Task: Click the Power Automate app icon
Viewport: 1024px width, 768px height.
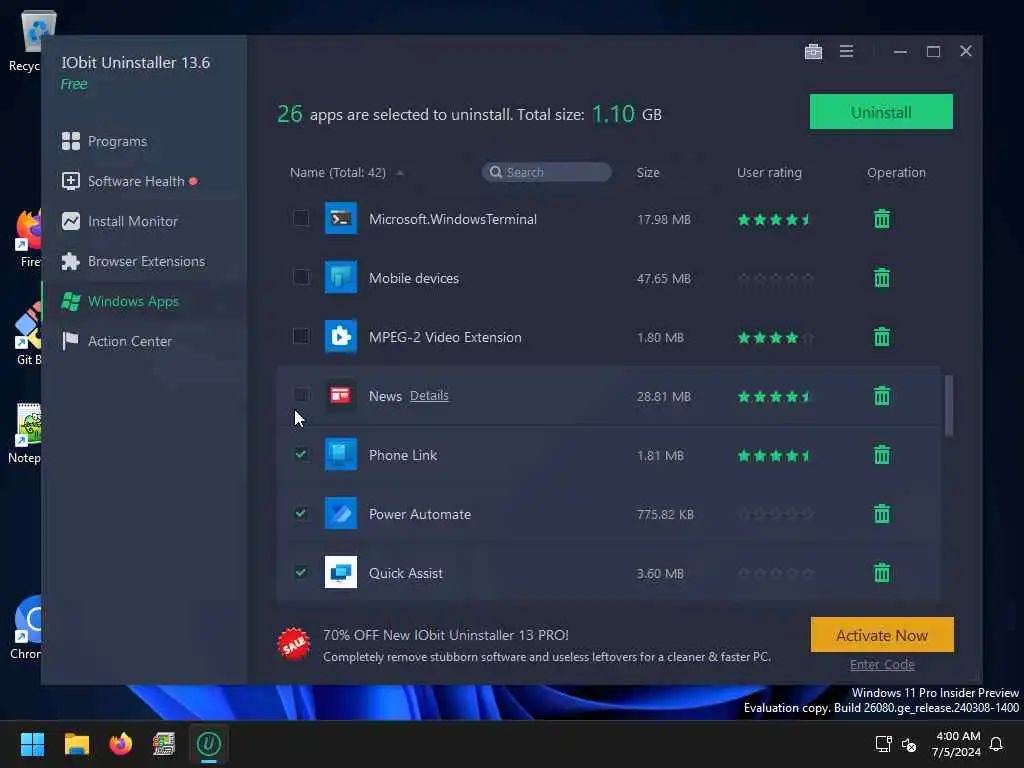Action: [341, 513]
